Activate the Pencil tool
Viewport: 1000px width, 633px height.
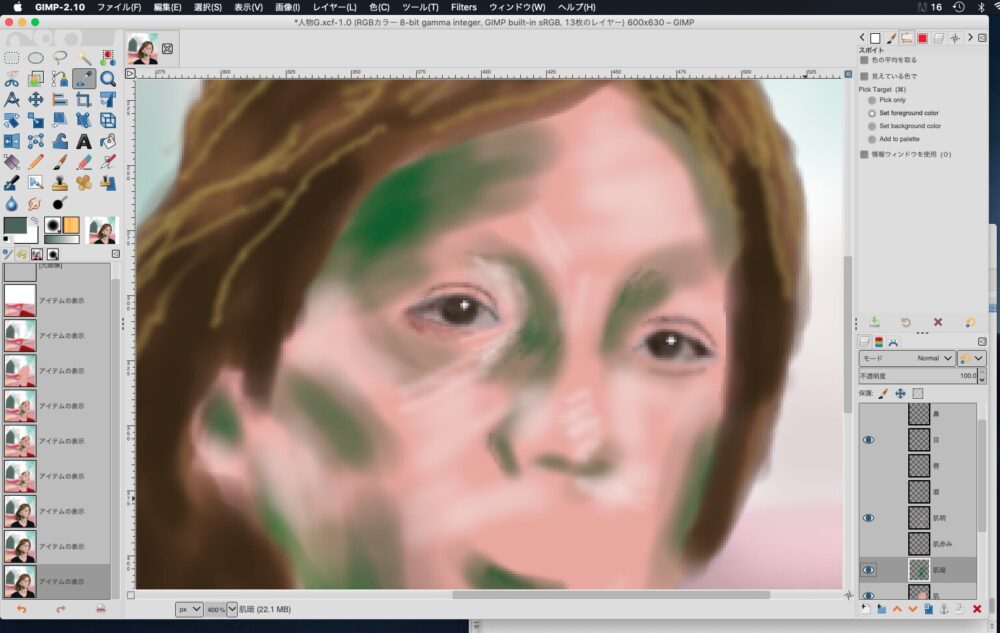point(36,162)
